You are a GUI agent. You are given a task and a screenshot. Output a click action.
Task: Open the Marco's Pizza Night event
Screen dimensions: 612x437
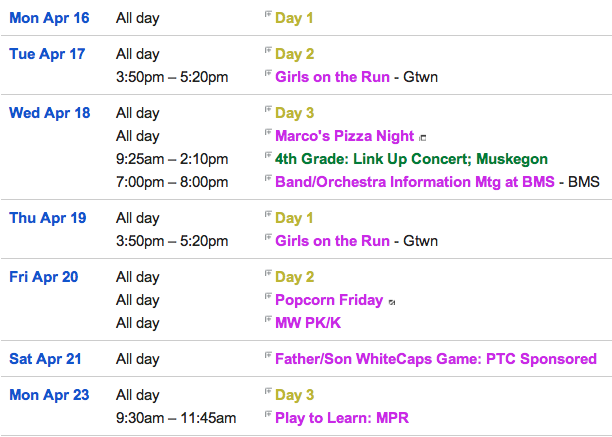[x=345, y=136]
